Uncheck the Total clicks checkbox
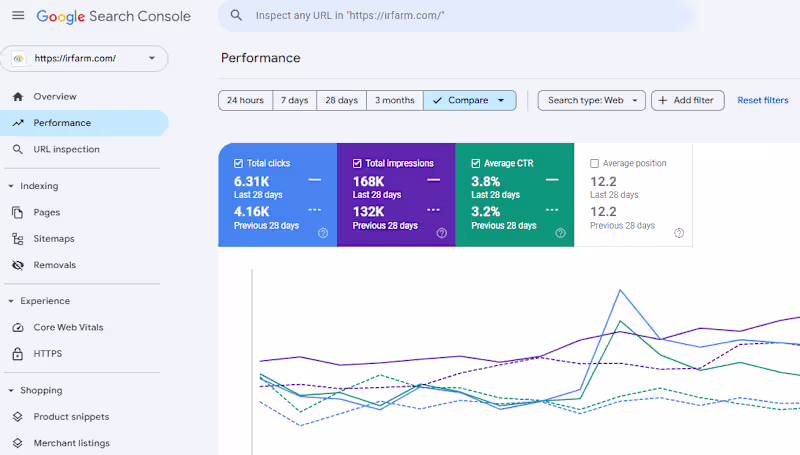Screen dimensions: 800x455 point(238,163)
